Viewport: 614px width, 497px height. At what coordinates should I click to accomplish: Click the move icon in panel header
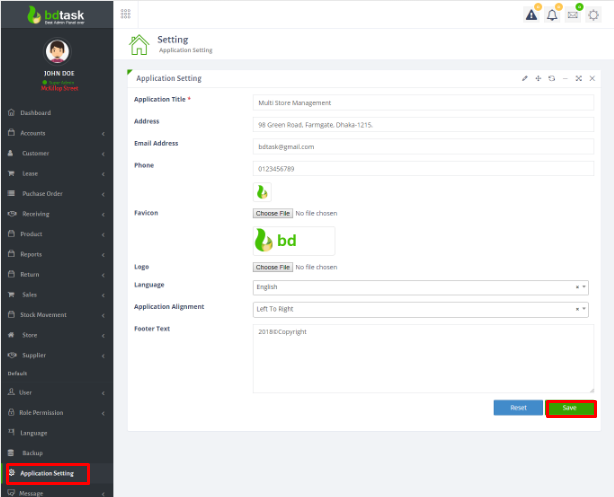click(538, 78)
